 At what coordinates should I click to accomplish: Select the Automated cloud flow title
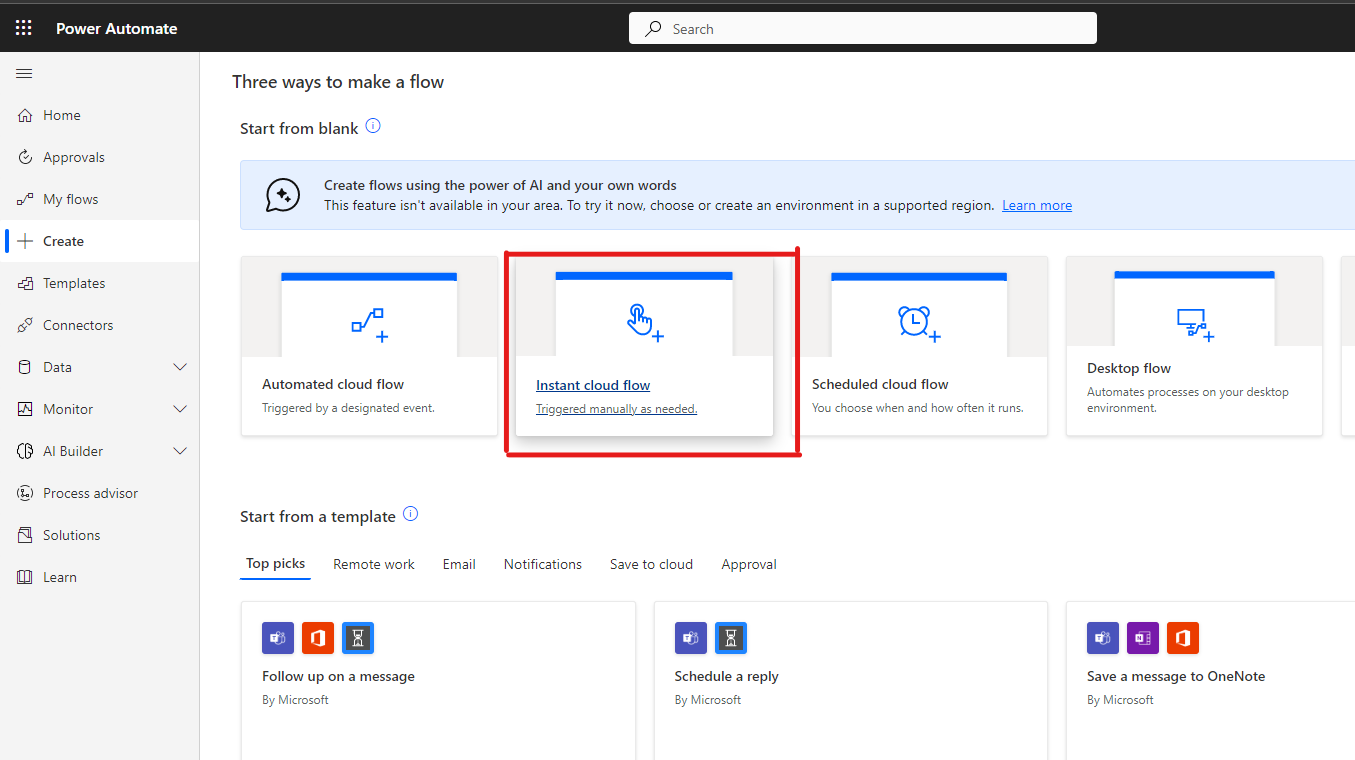[333, 384]
